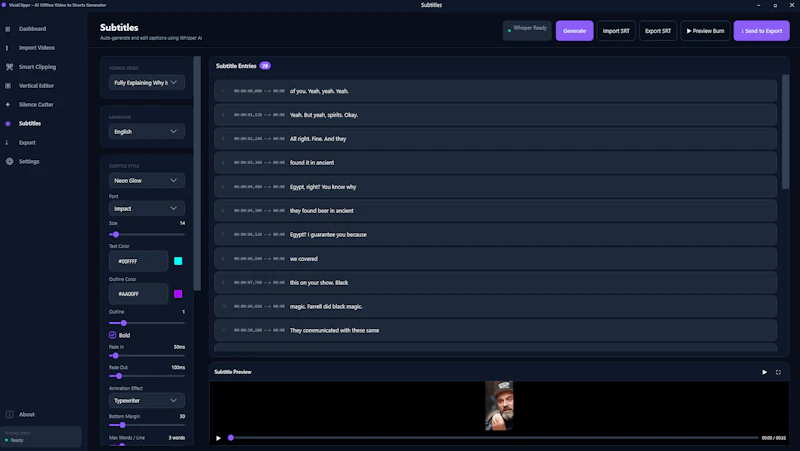Click the subtitle entries list scrollbar

tap(785, 132)
